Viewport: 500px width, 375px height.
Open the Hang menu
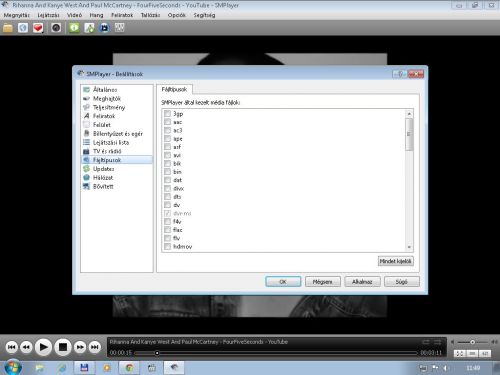[x=96, y=15]
